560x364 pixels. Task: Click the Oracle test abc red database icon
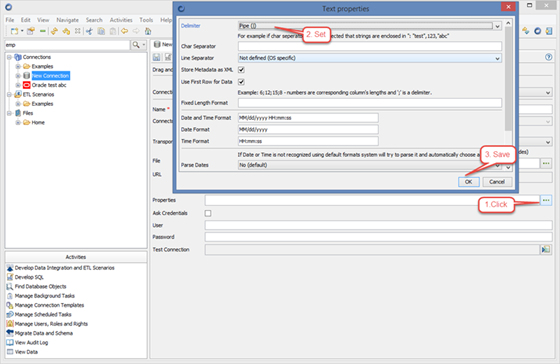pyautogui.click(x=26, y=85)
